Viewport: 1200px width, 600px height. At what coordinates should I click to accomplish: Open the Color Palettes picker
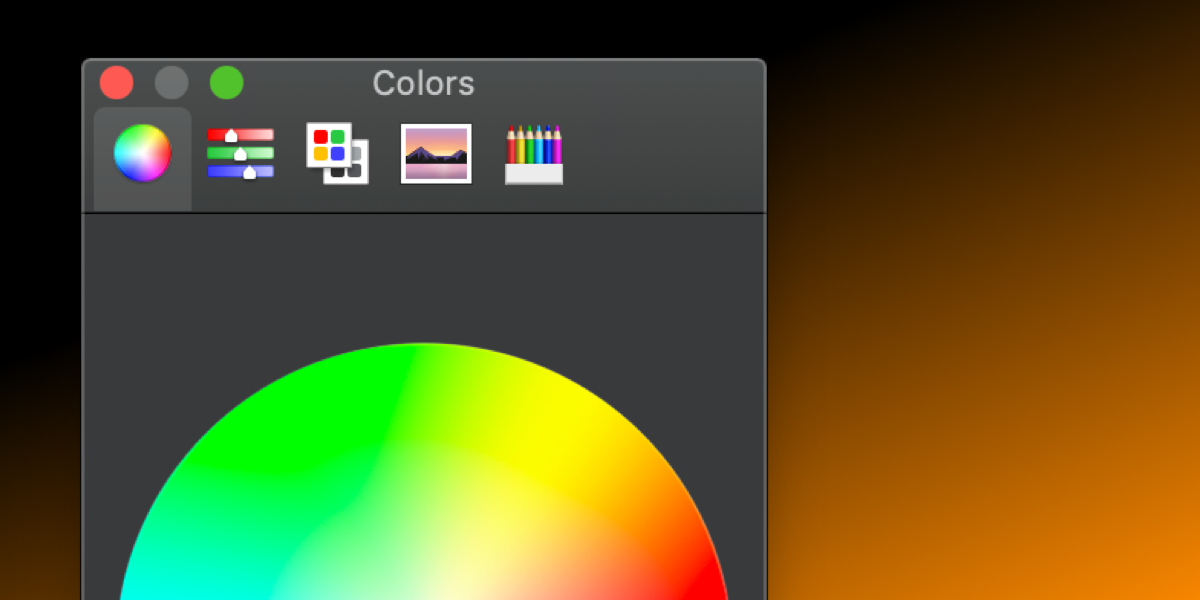[337, 153]
